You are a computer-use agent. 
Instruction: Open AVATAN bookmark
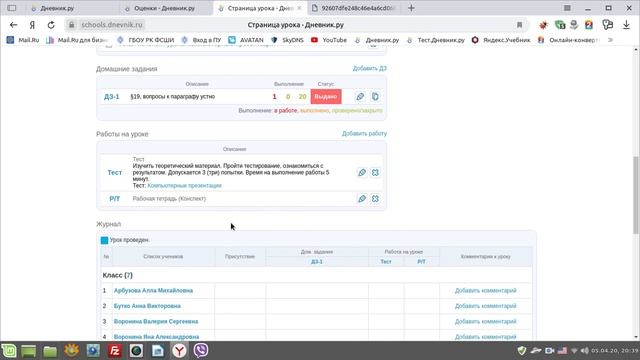click(246, 40)
